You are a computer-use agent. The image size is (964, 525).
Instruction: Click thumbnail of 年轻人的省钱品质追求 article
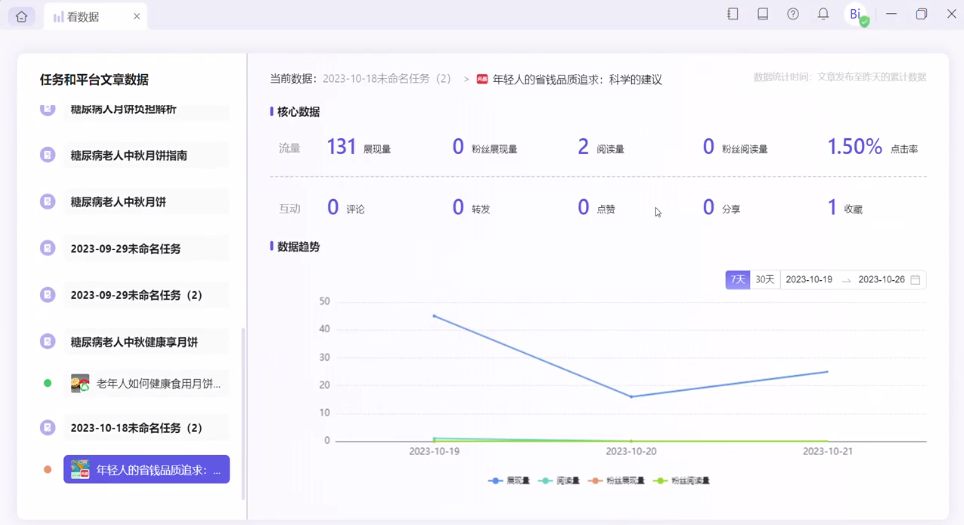(x=80, y=470)
